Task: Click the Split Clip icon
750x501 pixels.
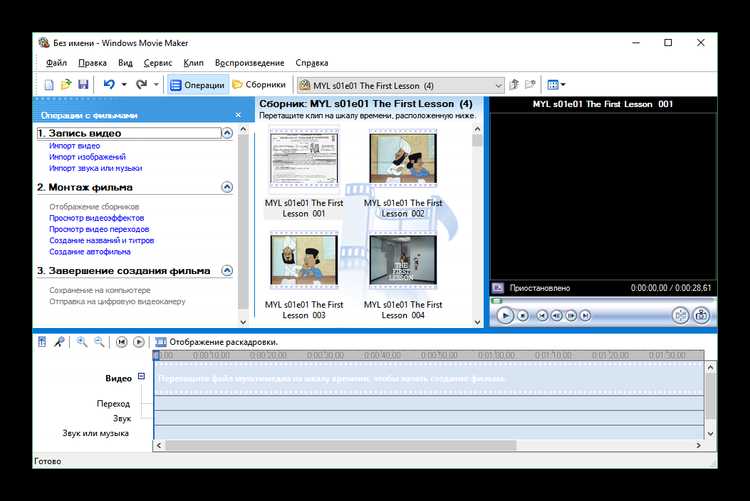Action: [680, 315]
